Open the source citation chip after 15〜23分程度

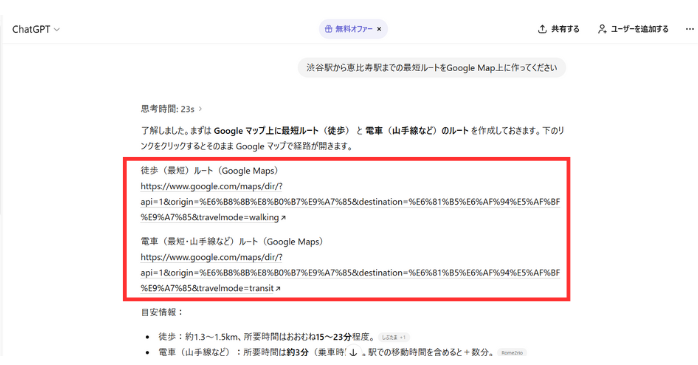pos(394,337)
